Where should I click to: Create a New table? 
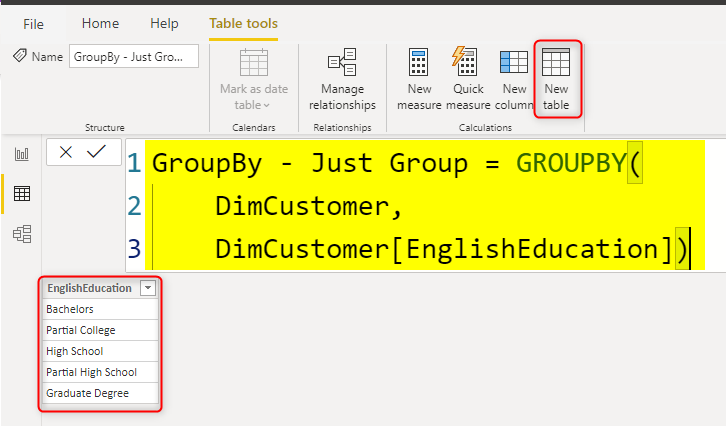(556, 80)
